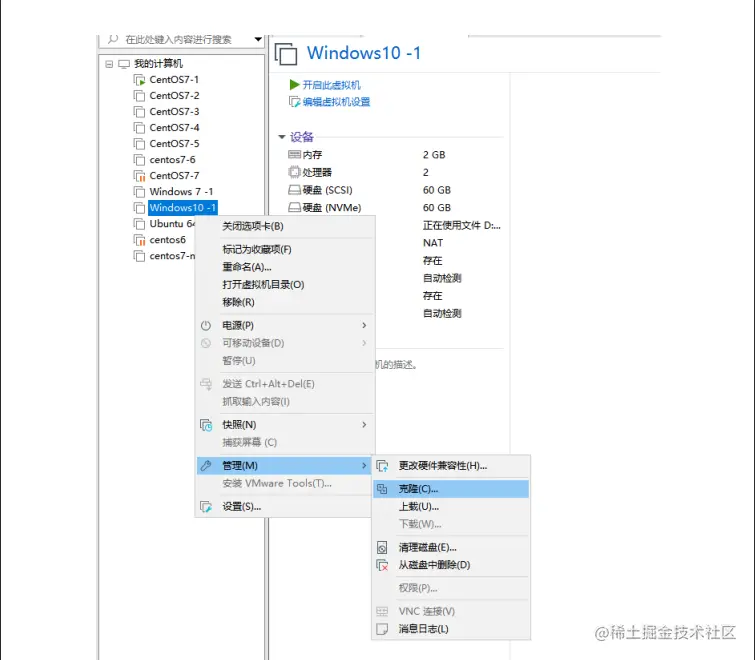Click 编辑虚拟机设置 link
The width and height of the screenshot is (755, 660).
coord(337,102)
